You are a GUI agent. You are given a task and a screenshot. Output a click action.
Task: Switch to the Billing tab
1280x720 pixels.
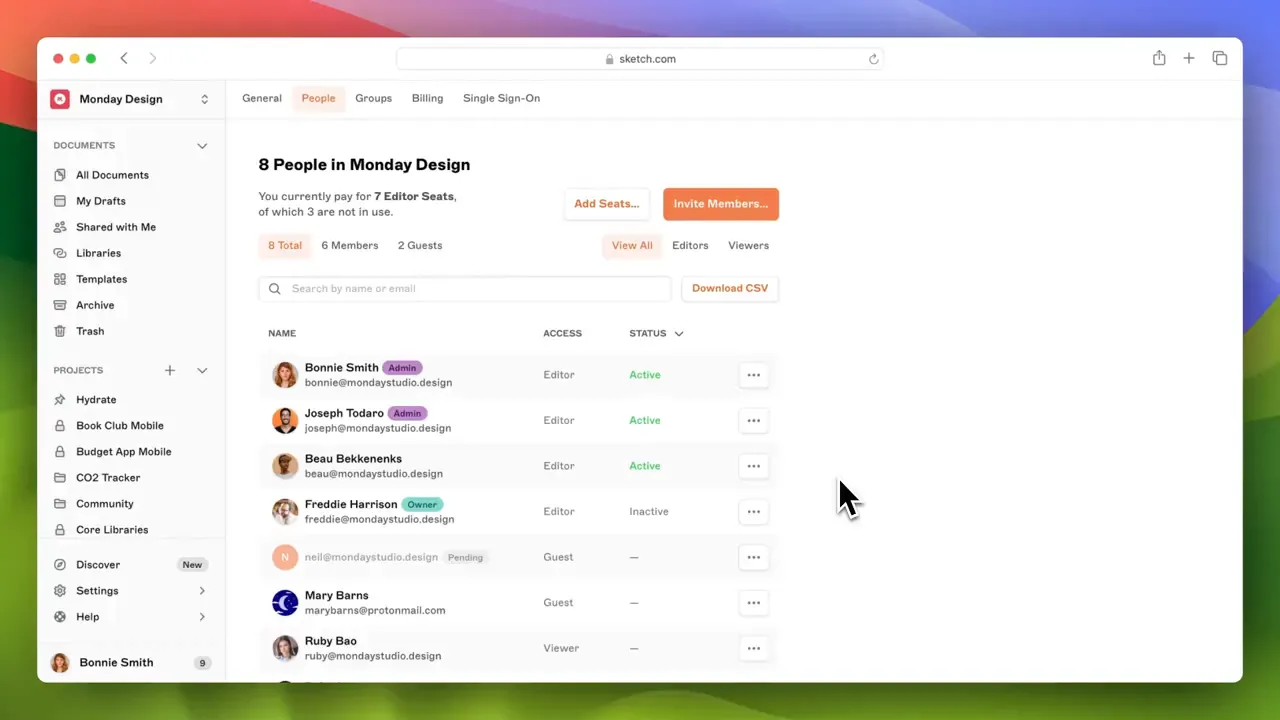click(x=427, y=98)
